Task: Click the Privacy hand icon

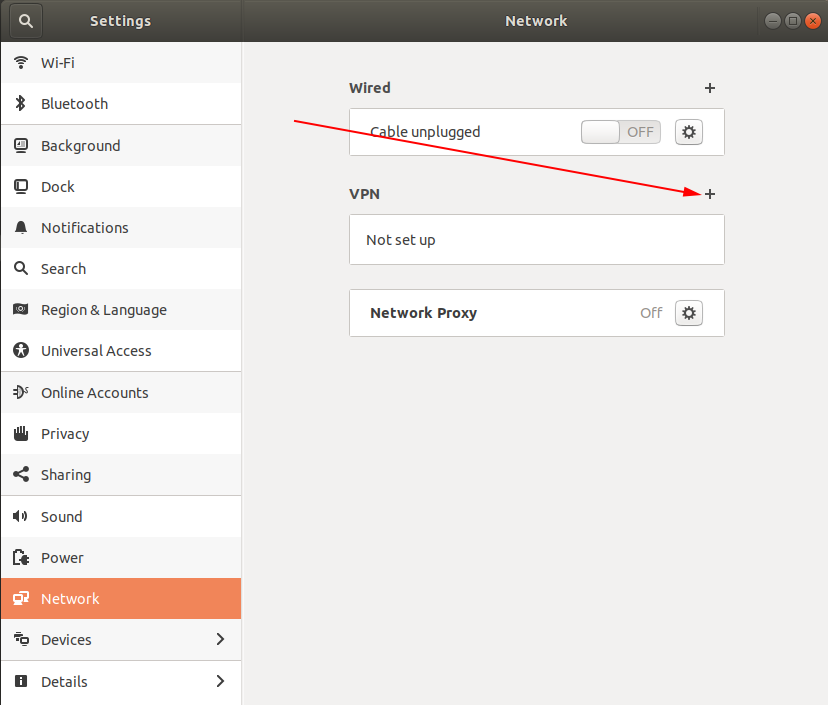Action: [20, 434]
